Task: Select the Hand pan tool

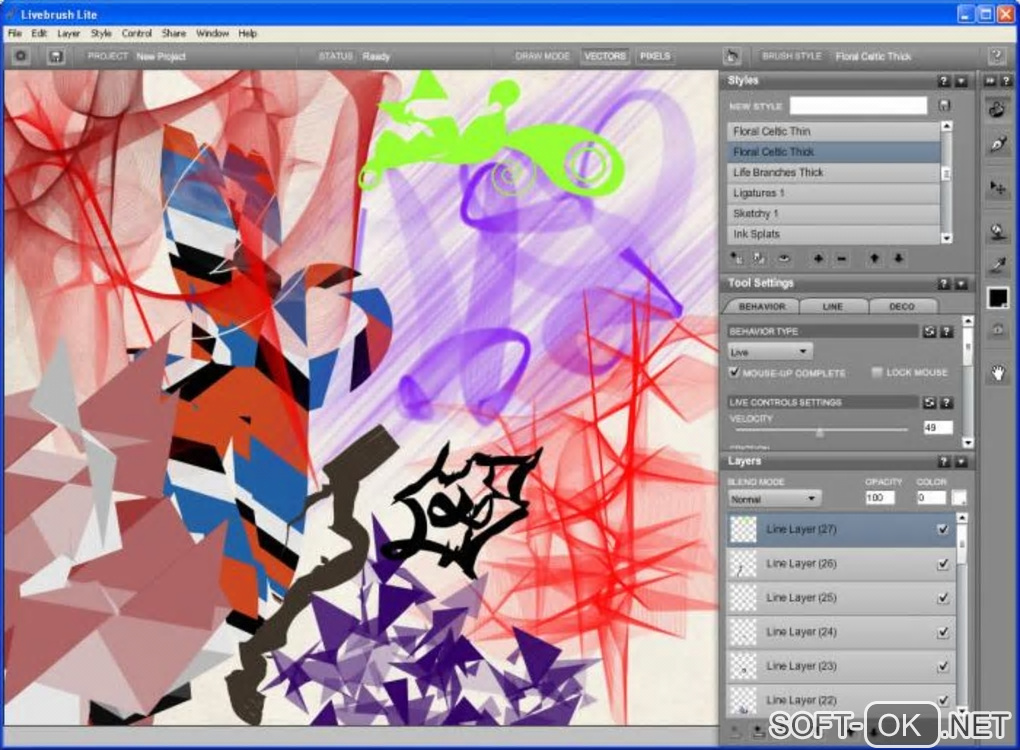Action: coord(997,373)
